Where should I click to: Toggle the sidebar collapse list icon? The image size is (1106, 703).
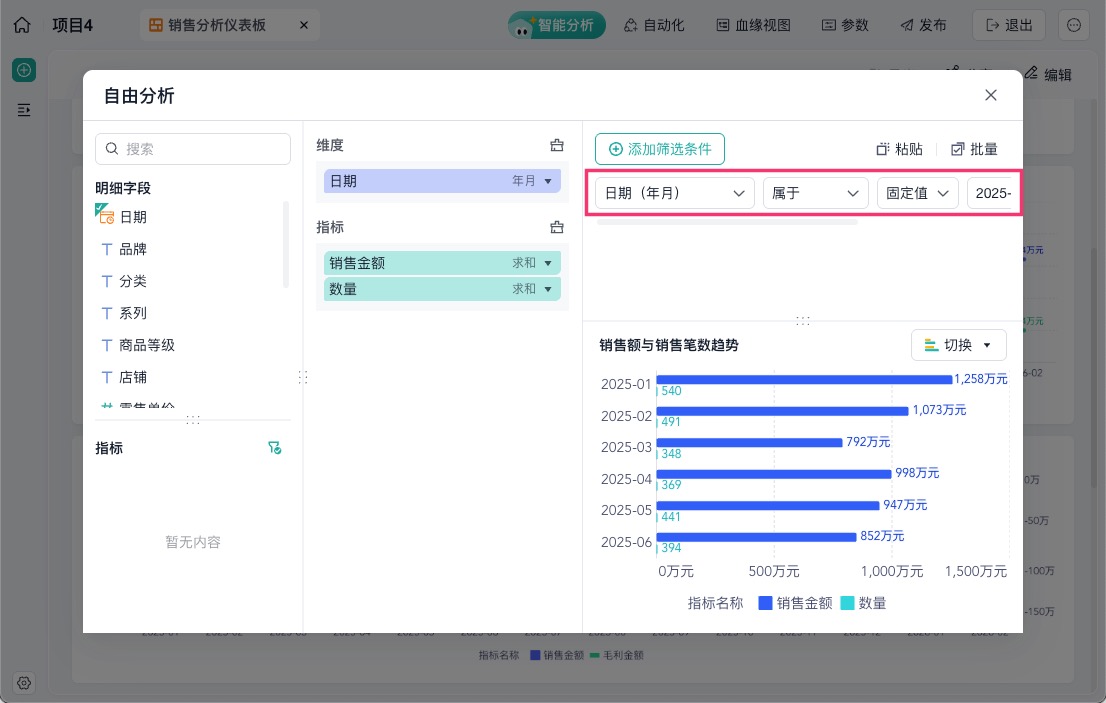coord(24,110)
